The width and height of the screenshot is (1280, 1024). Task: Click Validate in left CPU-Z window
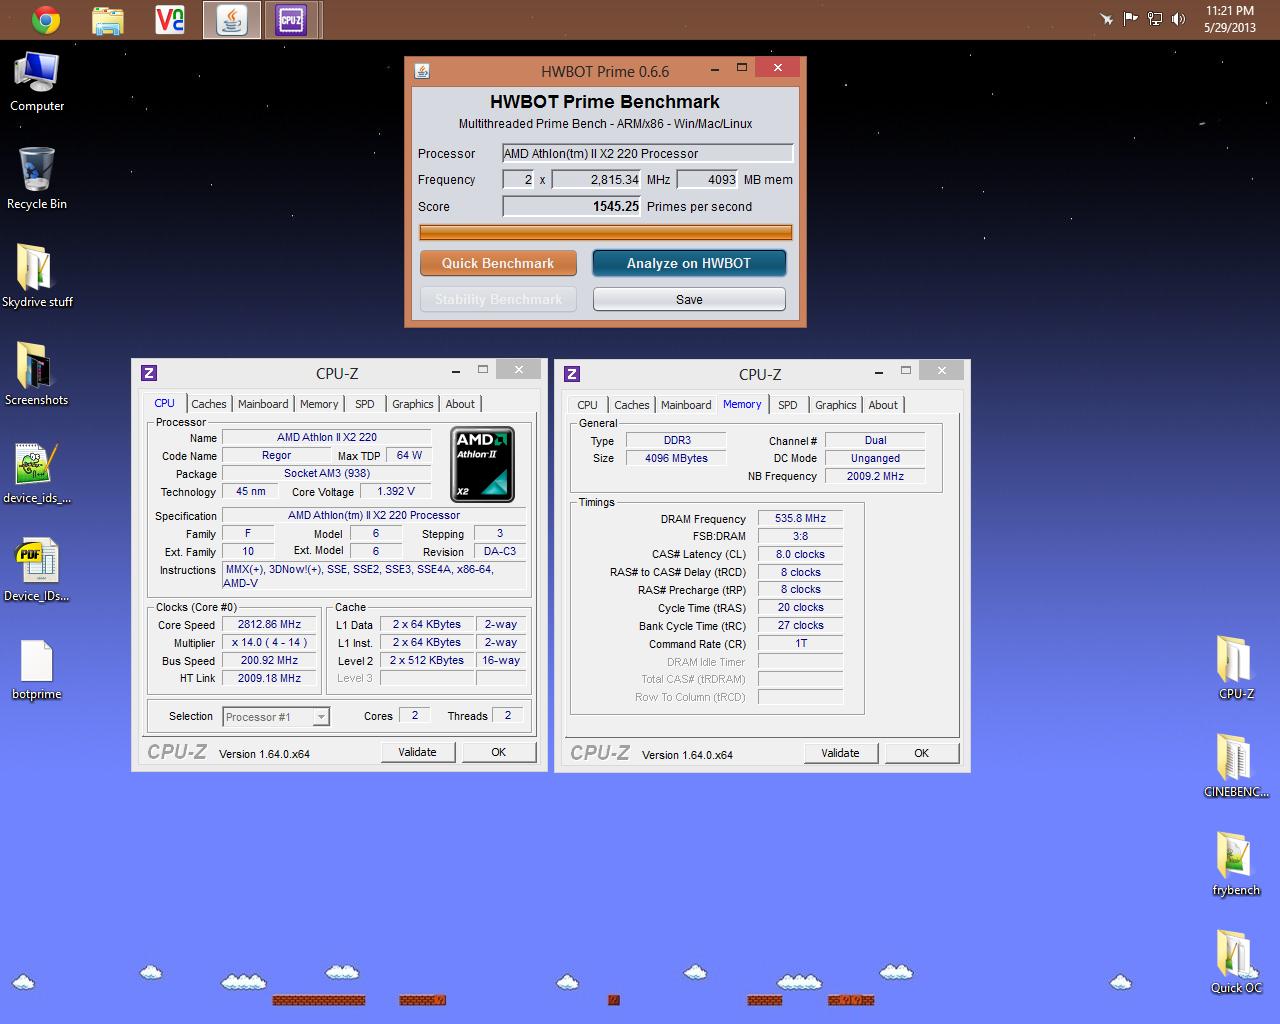[417, 752]
